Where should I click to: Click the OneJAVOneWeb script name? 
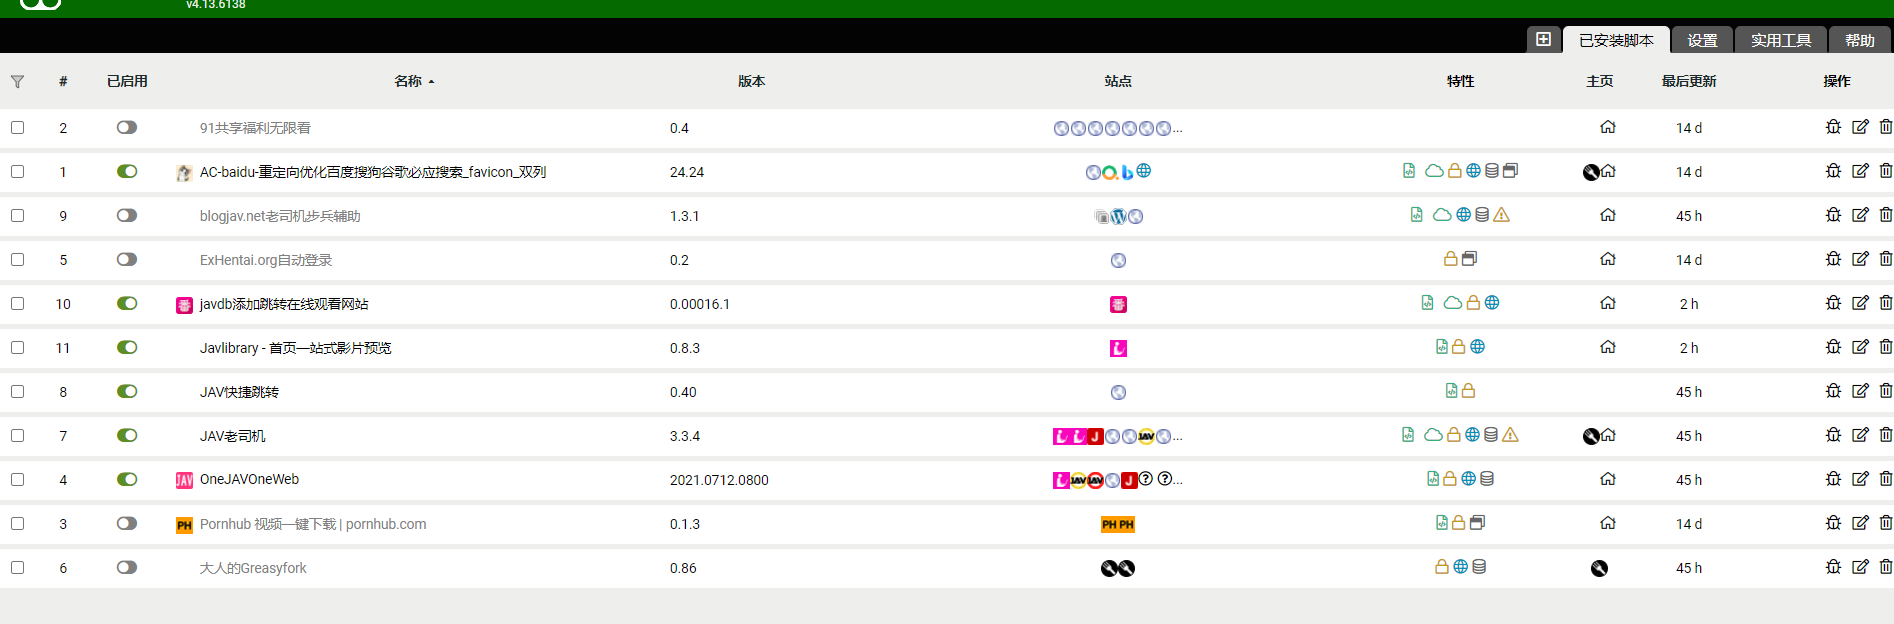[249, 479]
